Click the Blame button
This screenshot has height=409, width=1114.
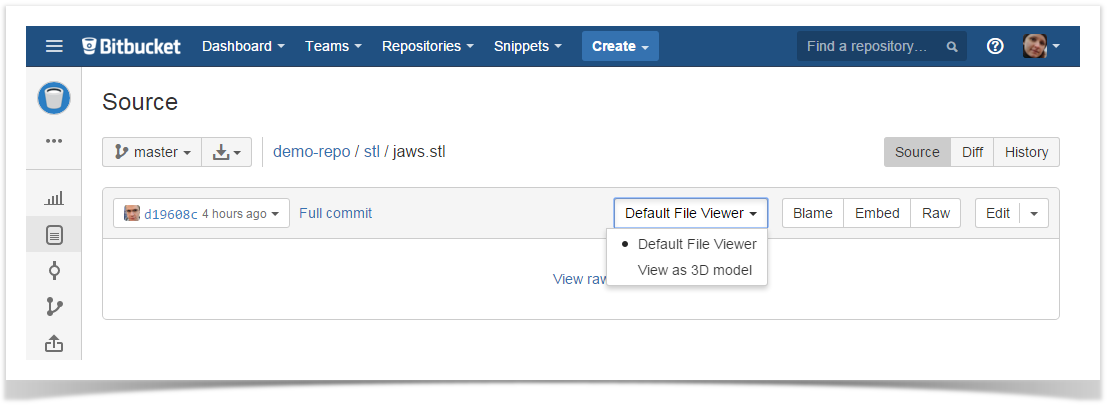pyautogui.click(x=812, y=213)
